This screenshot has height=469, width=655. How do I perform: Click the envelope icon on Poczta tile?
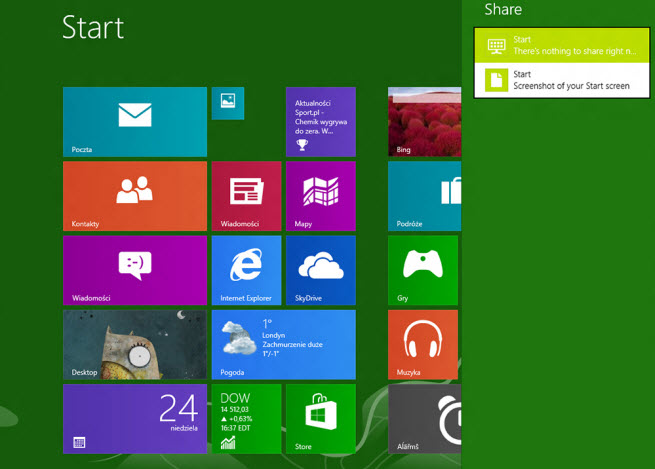[x=135, y=114]
